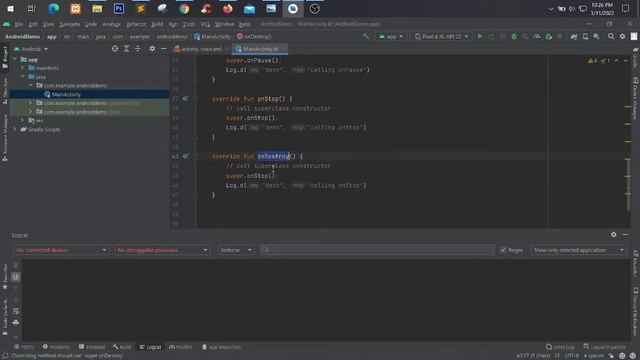640x360 pixels.
Task: Hide the Project tool window
Action: (x=164, y=49)
